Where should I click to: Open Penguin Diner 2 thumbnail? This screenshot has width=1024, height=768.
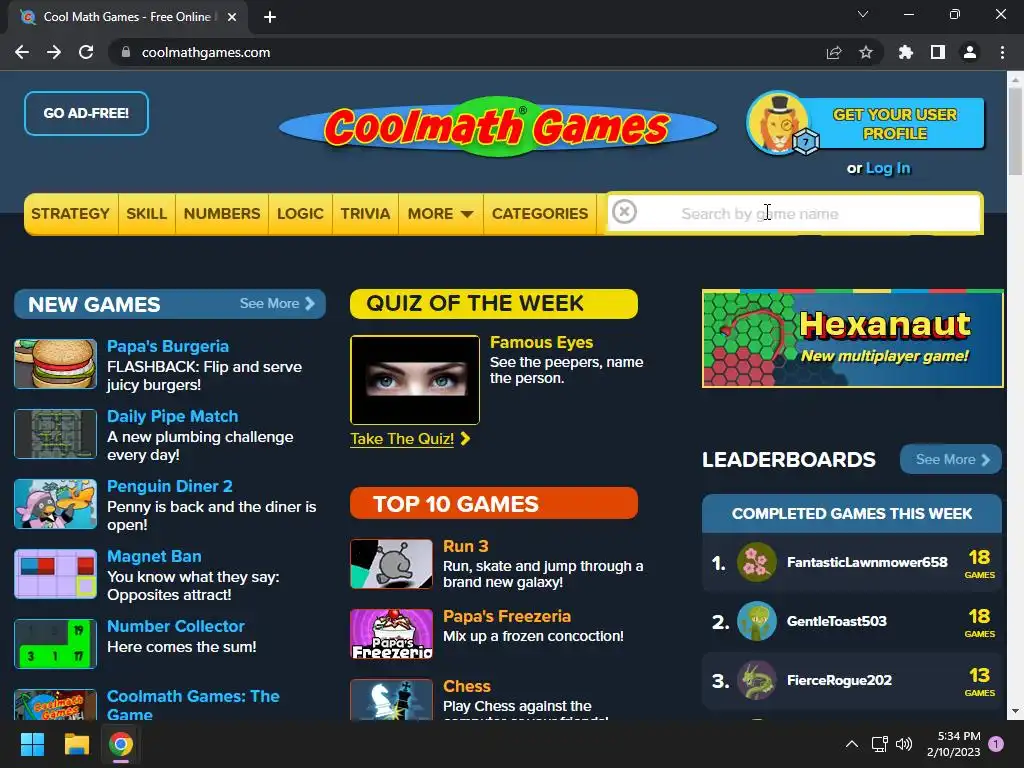tap(56, 504)
